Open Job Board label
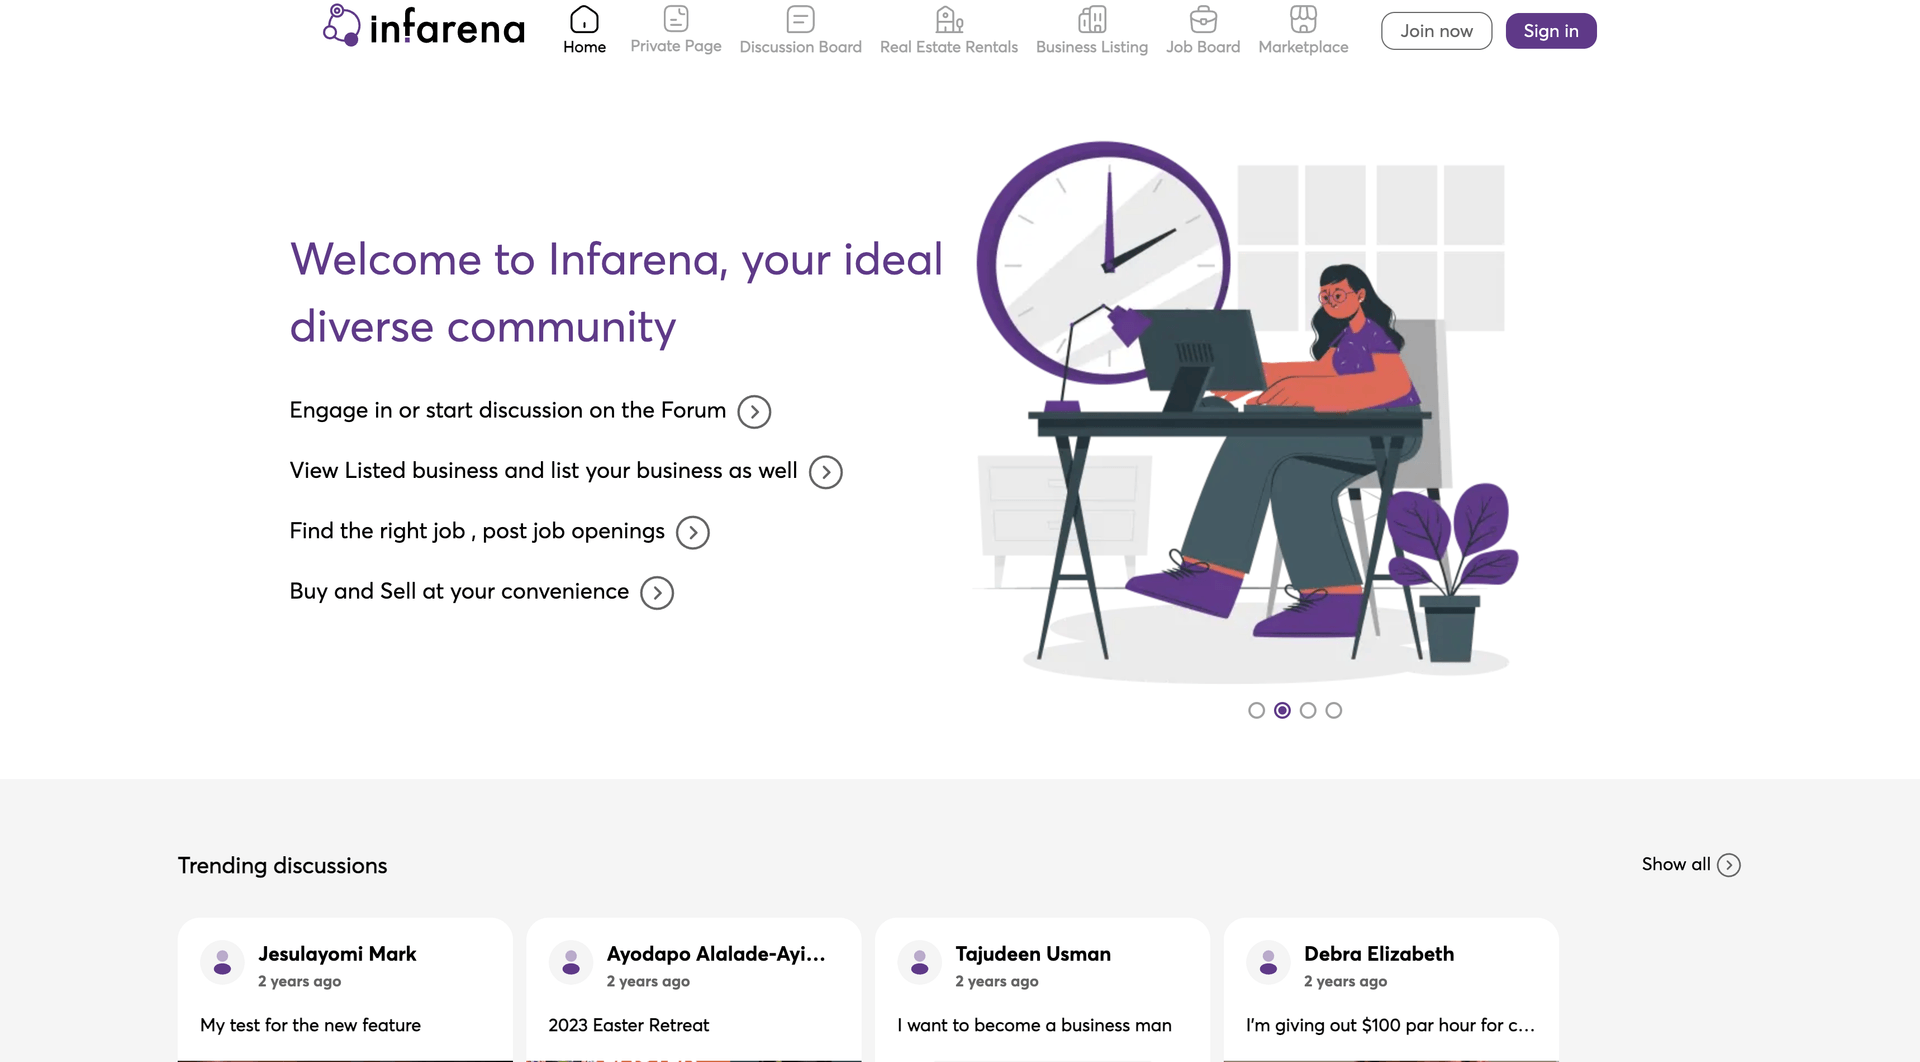 [x=1203, y=47]
